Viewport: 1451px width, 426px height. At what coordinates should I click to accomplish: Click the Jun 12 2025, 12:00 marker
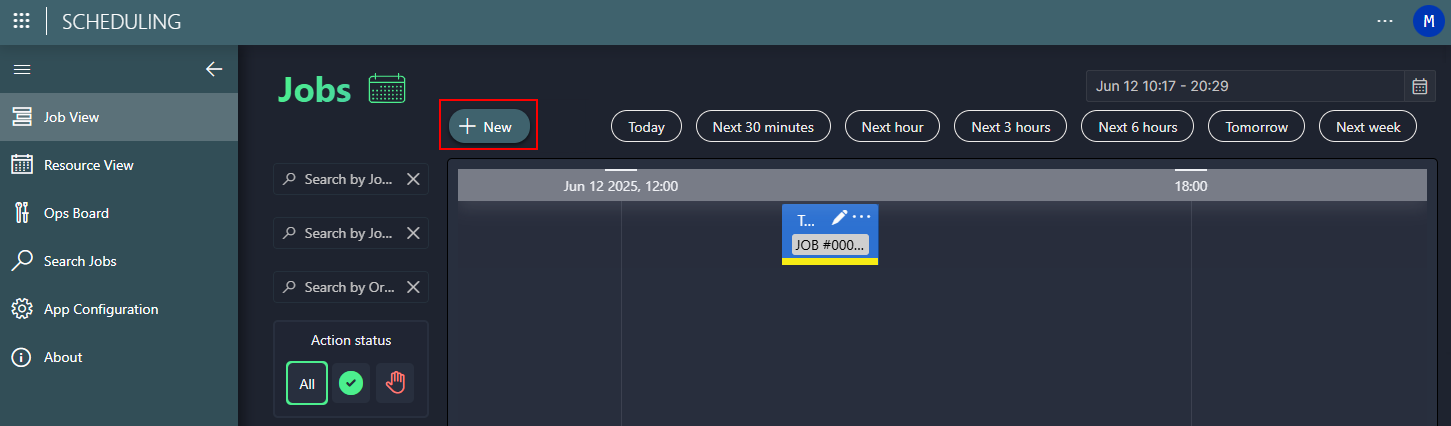tap(621, 186)
